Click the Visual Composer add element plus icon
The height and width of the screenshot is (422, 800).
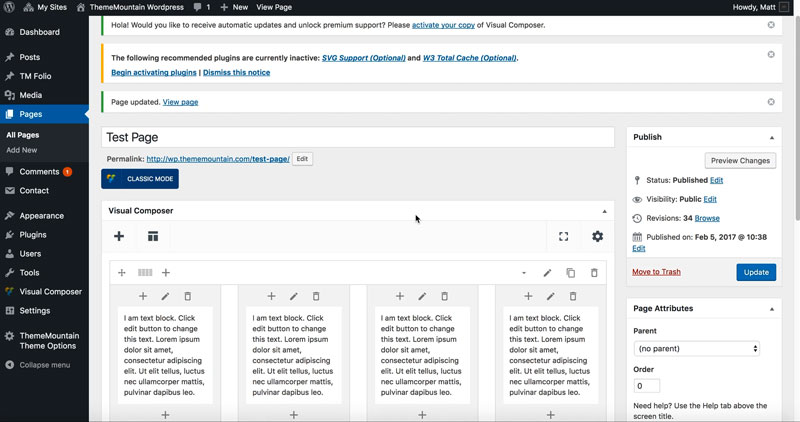(119, 236)
